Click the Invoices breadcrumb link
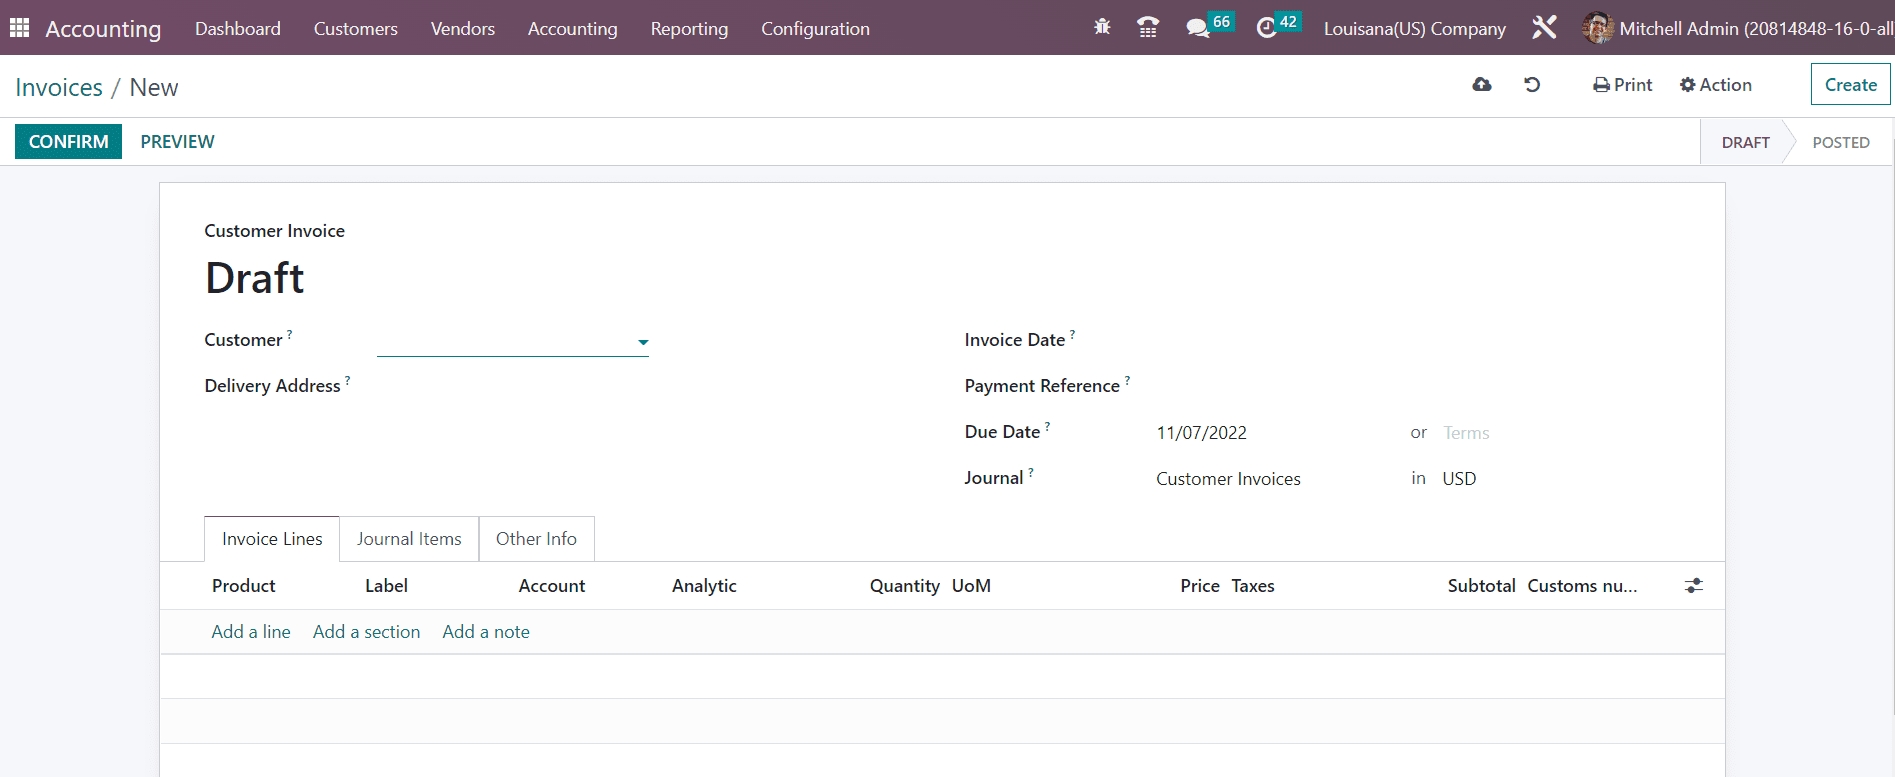Viewport: 1895px width, 777px height. pos(59,88)
